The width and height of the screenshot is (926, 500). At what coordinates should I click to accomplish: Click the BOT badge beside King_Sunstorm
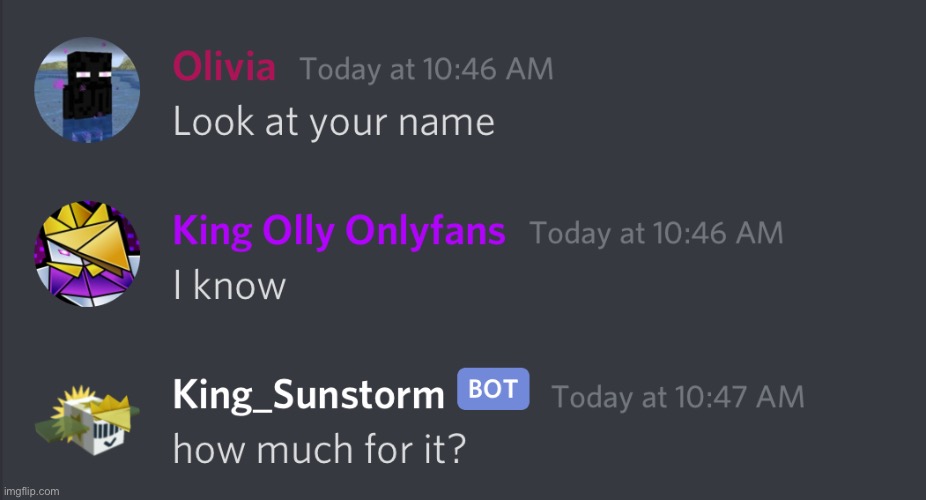click(x=493, y=389)
